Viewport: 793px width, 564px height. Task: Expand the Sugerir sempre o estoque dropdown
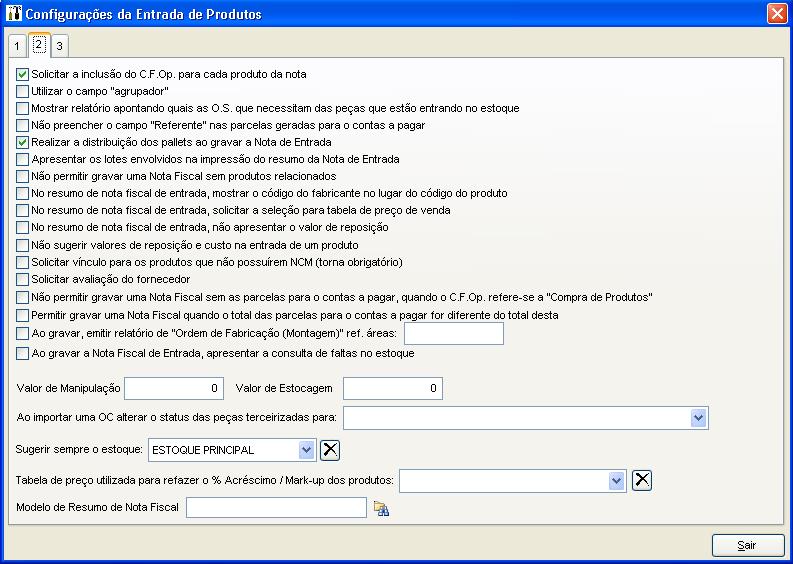coord(306,450)
